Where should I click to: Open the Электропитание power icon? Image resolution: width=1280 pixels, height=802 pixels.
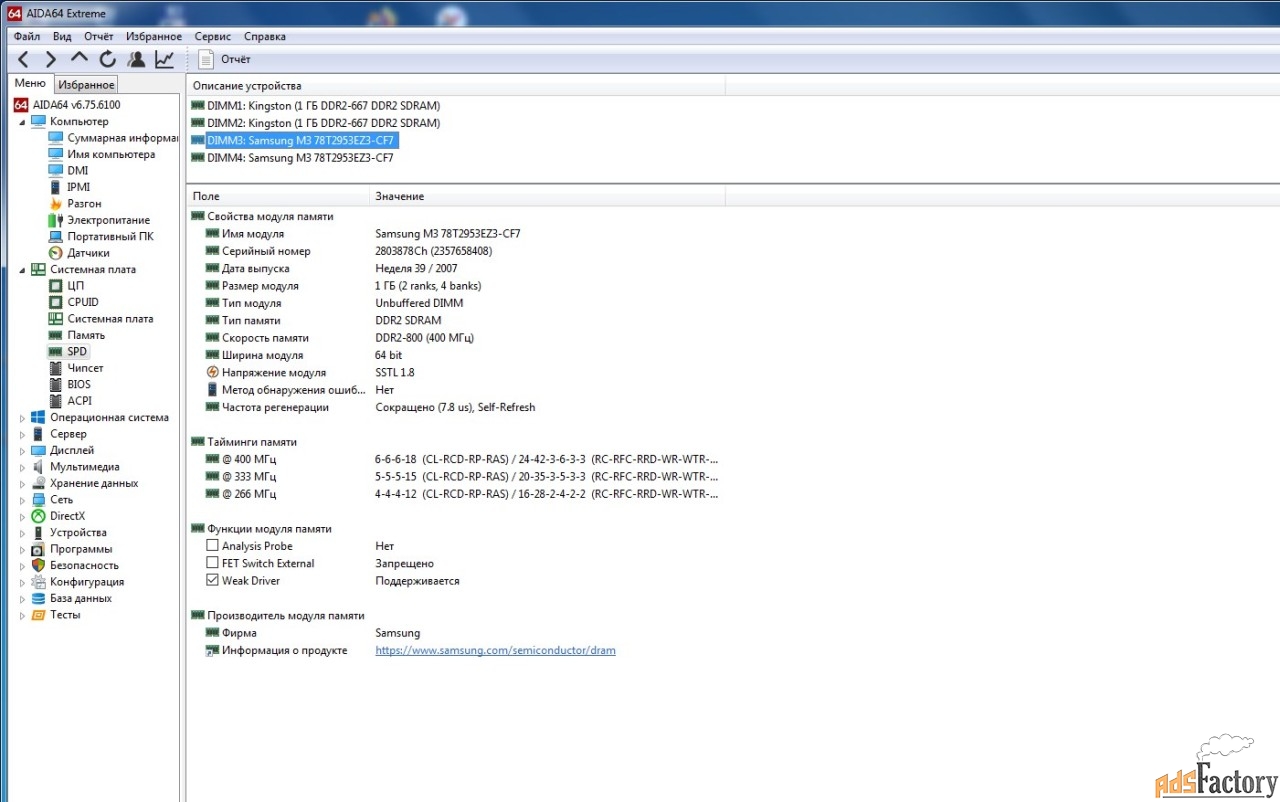[56, 220]
